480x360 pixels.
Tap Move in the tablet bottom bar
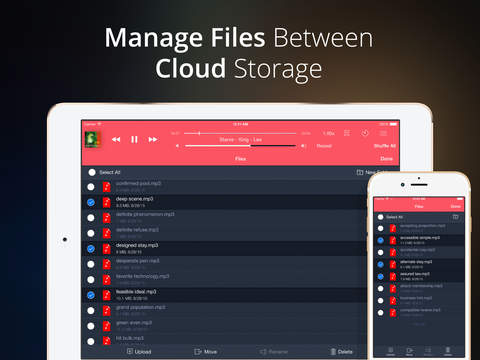pos(205,351)
